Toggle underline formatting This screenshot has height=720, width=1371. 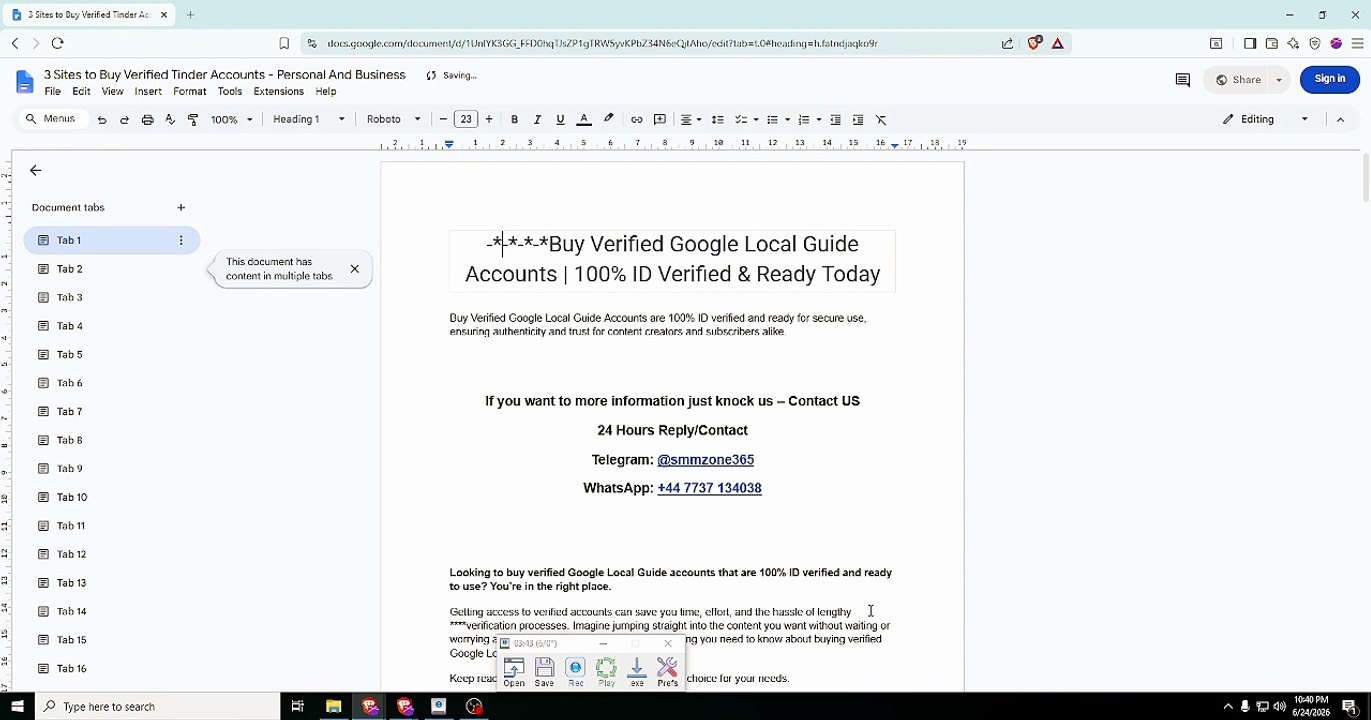pyautogui.click(x=560, y=120)
